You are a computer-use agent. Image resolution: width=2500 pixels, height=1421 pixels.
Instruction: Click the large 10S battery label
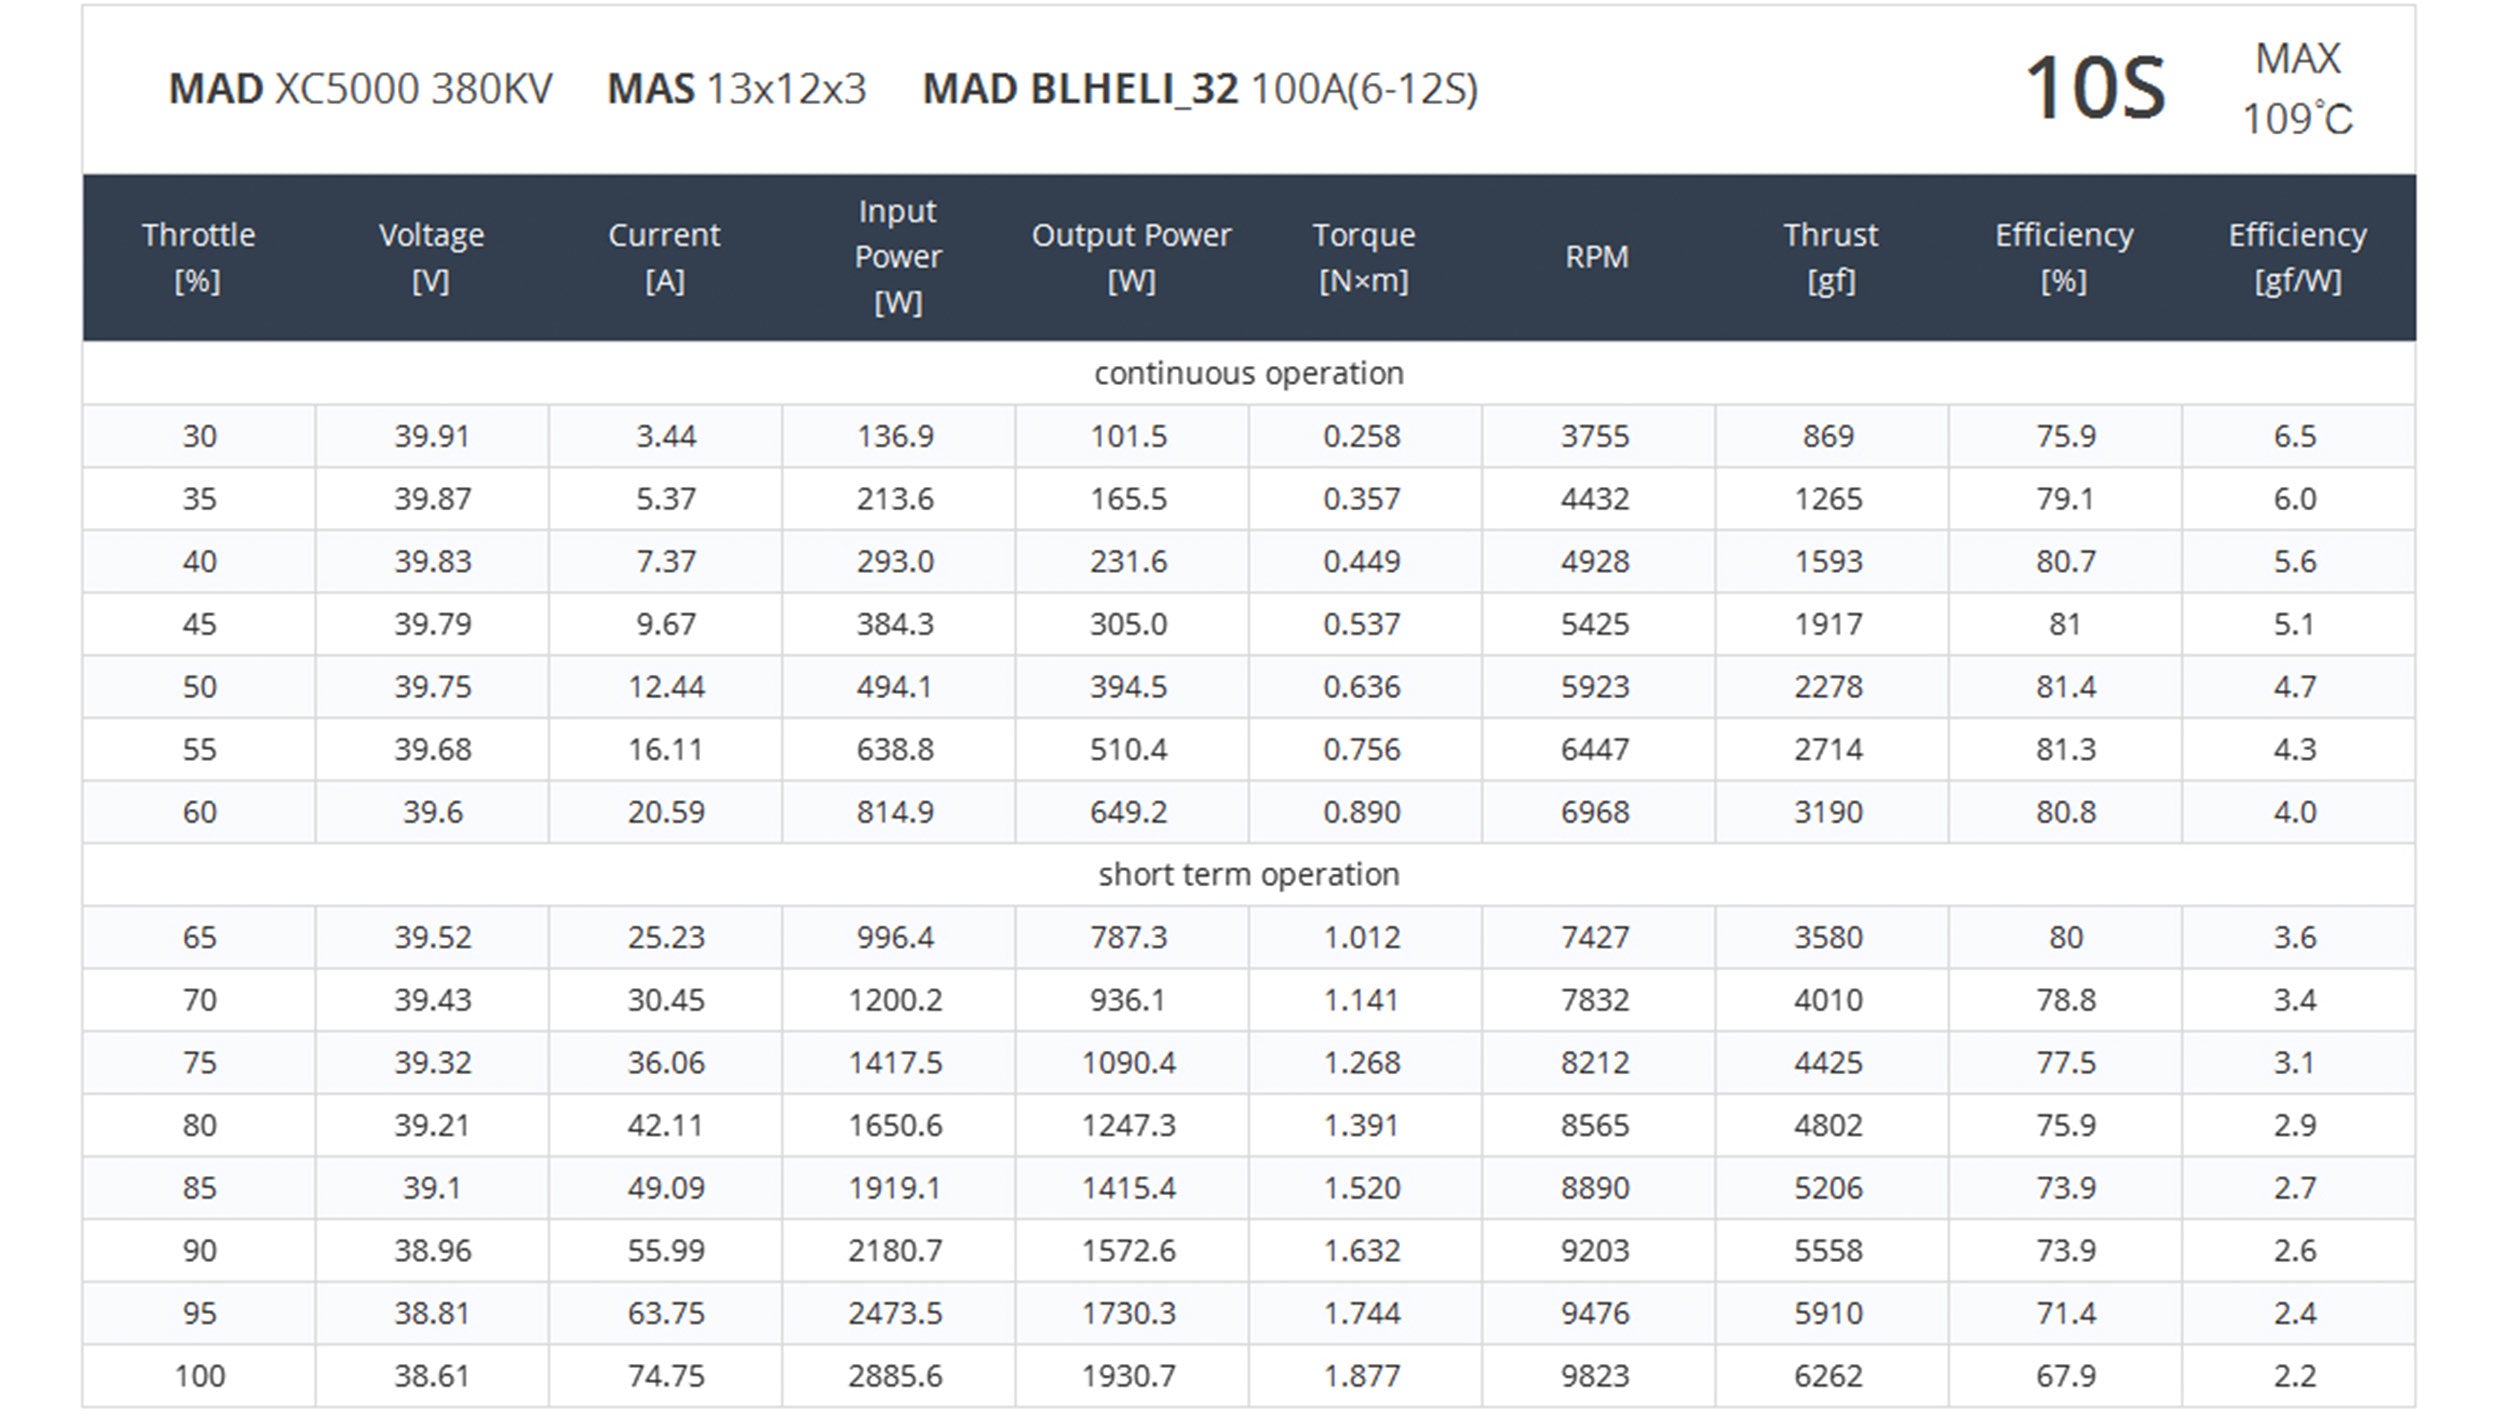[x=2094, y=89]
